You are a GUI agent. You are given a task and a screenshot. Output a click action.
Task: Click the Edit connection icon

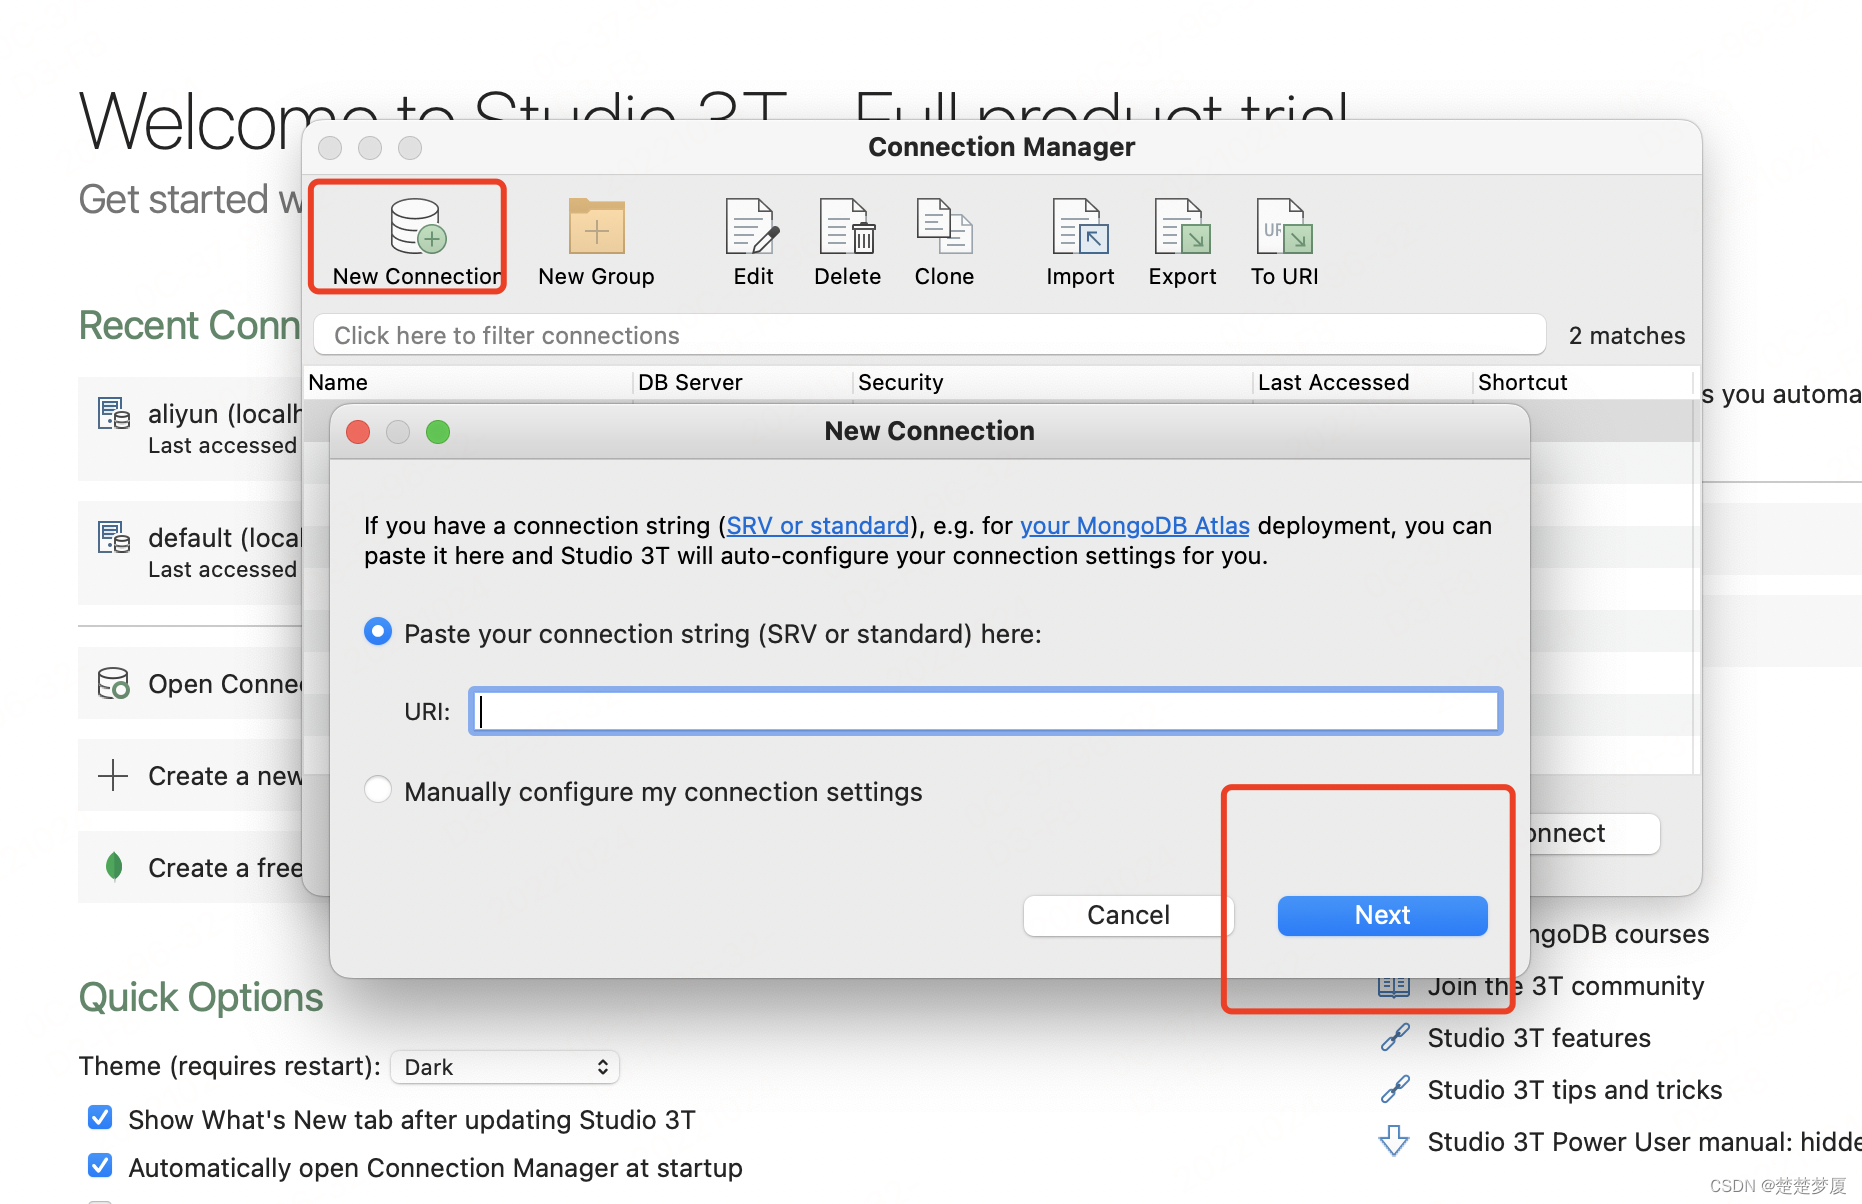[752, 226]
